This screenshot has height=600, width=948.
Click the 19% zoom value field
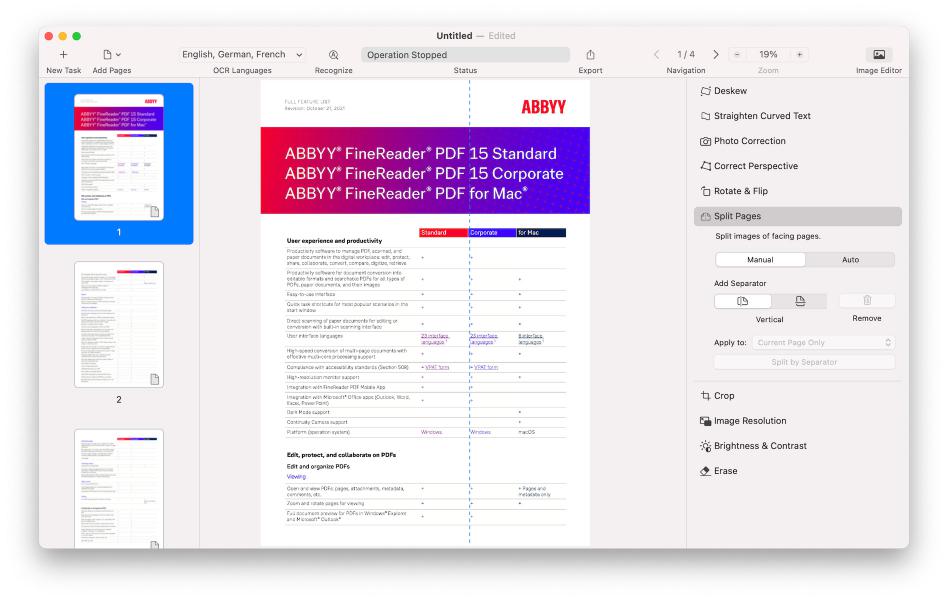768,54
